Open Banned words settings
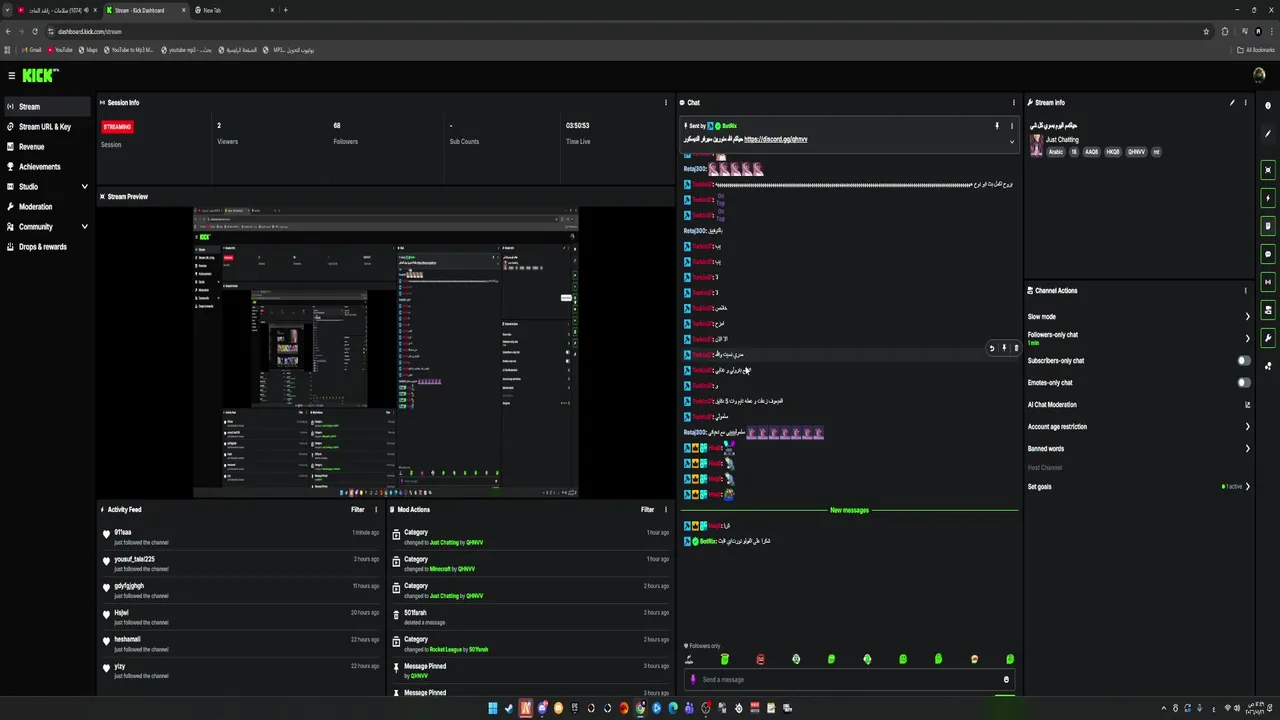1280x720 pixels. 1139,449
